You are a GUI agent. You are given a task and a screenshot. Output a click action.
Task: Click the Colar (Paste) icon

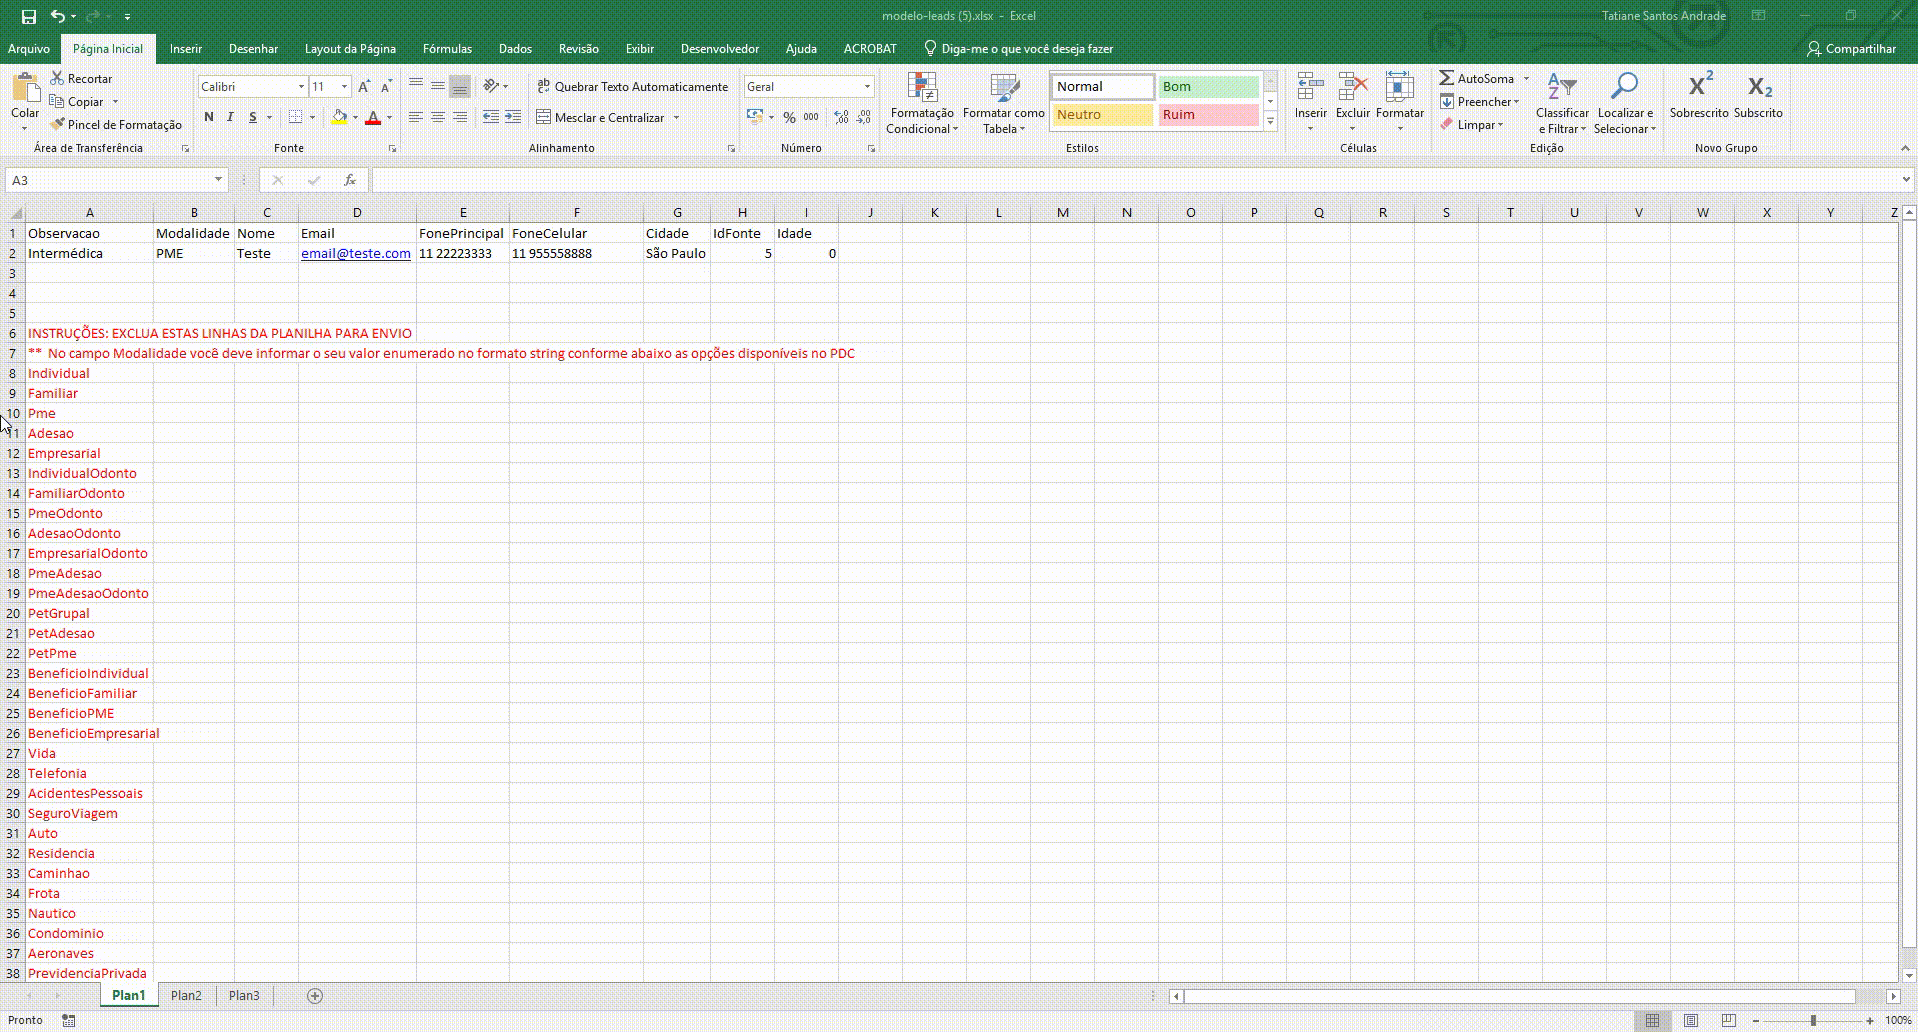(x=25, y=88)
